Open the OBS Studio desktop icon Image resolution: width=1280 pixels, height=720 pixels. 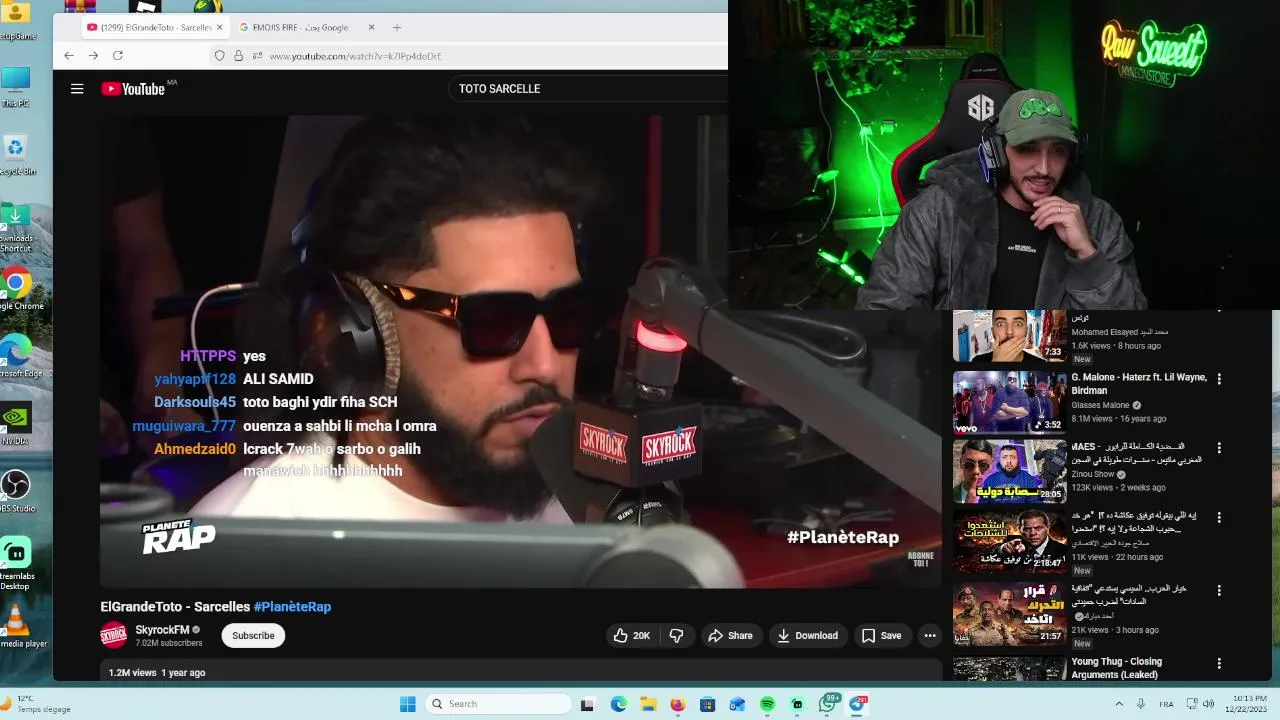coord(15,492)
